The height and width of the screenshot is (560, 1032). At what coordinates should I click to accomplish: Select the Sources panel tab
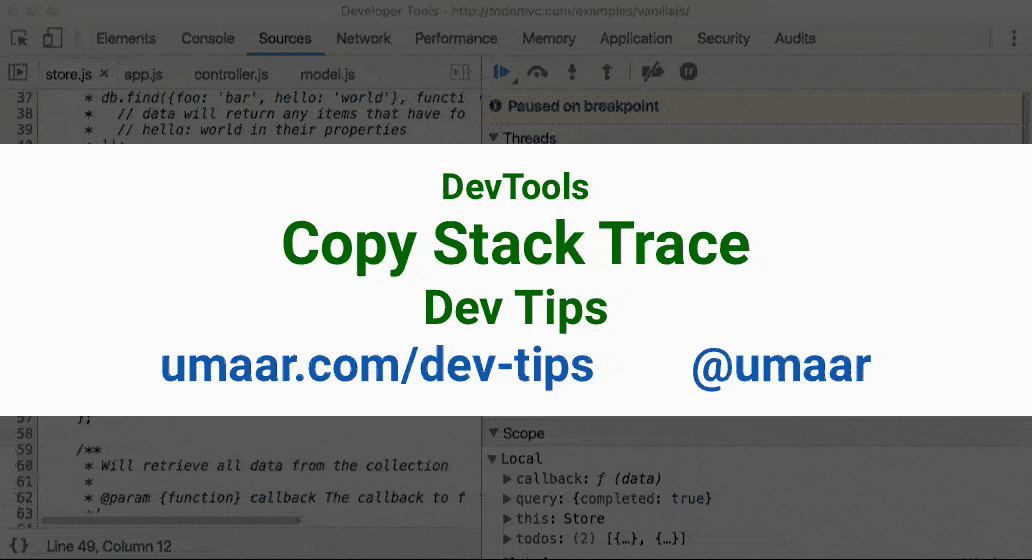[285, 38]
